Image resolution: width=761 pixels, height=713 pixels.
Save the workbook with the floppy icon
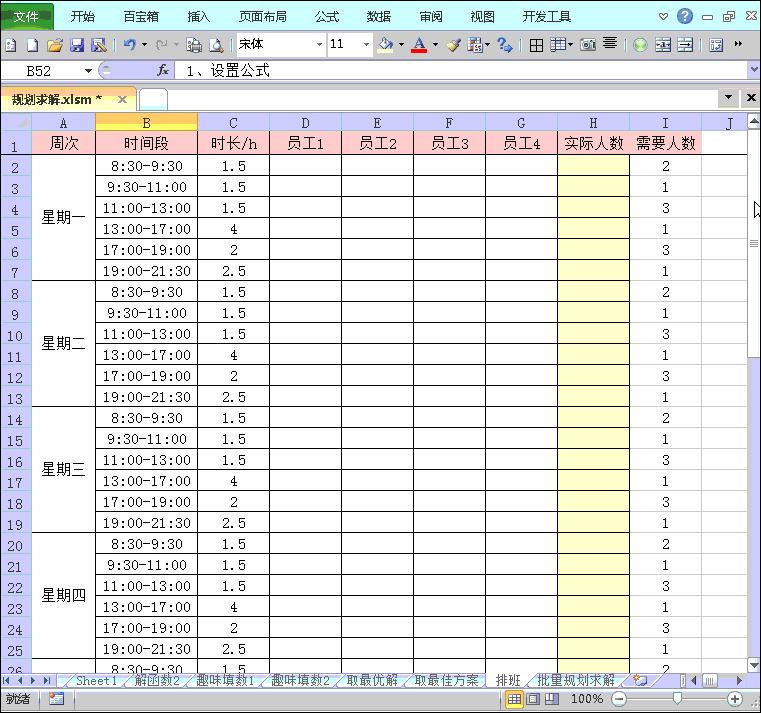pos(77,45)
